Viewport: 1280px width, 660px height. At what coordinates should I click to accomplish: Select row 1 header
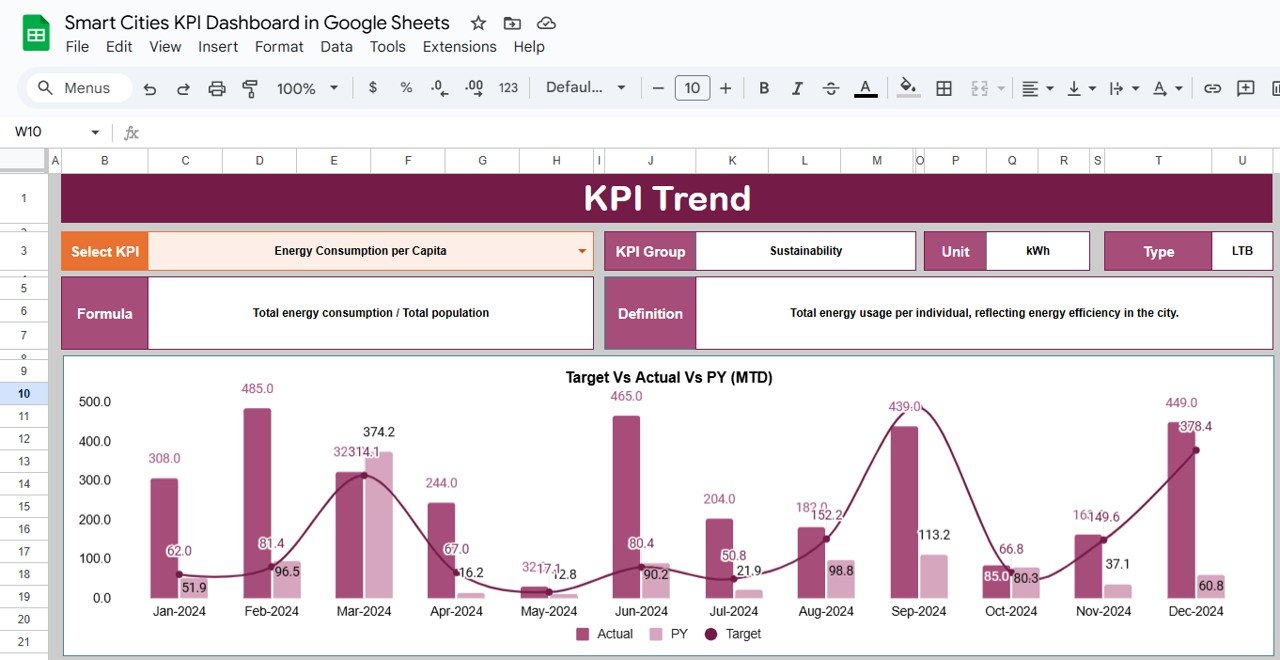point(24,198)
